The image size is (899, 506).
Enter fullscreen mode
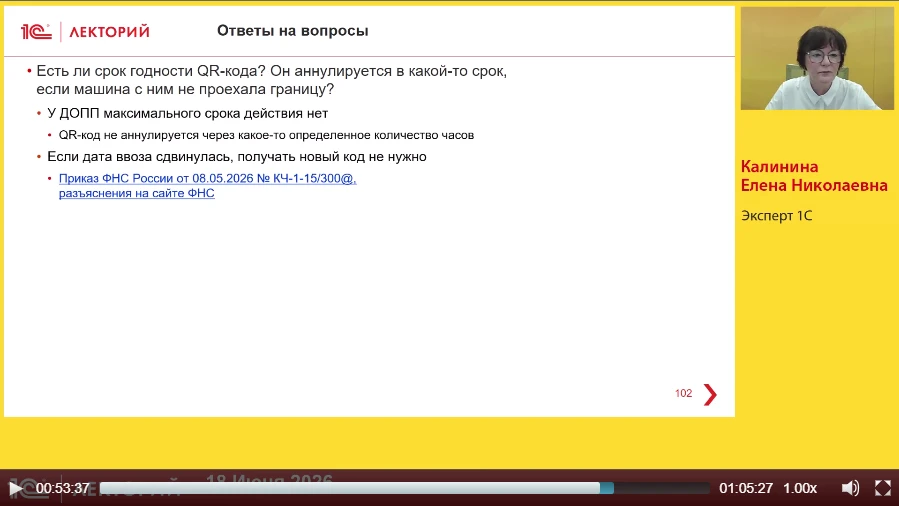(883, 488)
